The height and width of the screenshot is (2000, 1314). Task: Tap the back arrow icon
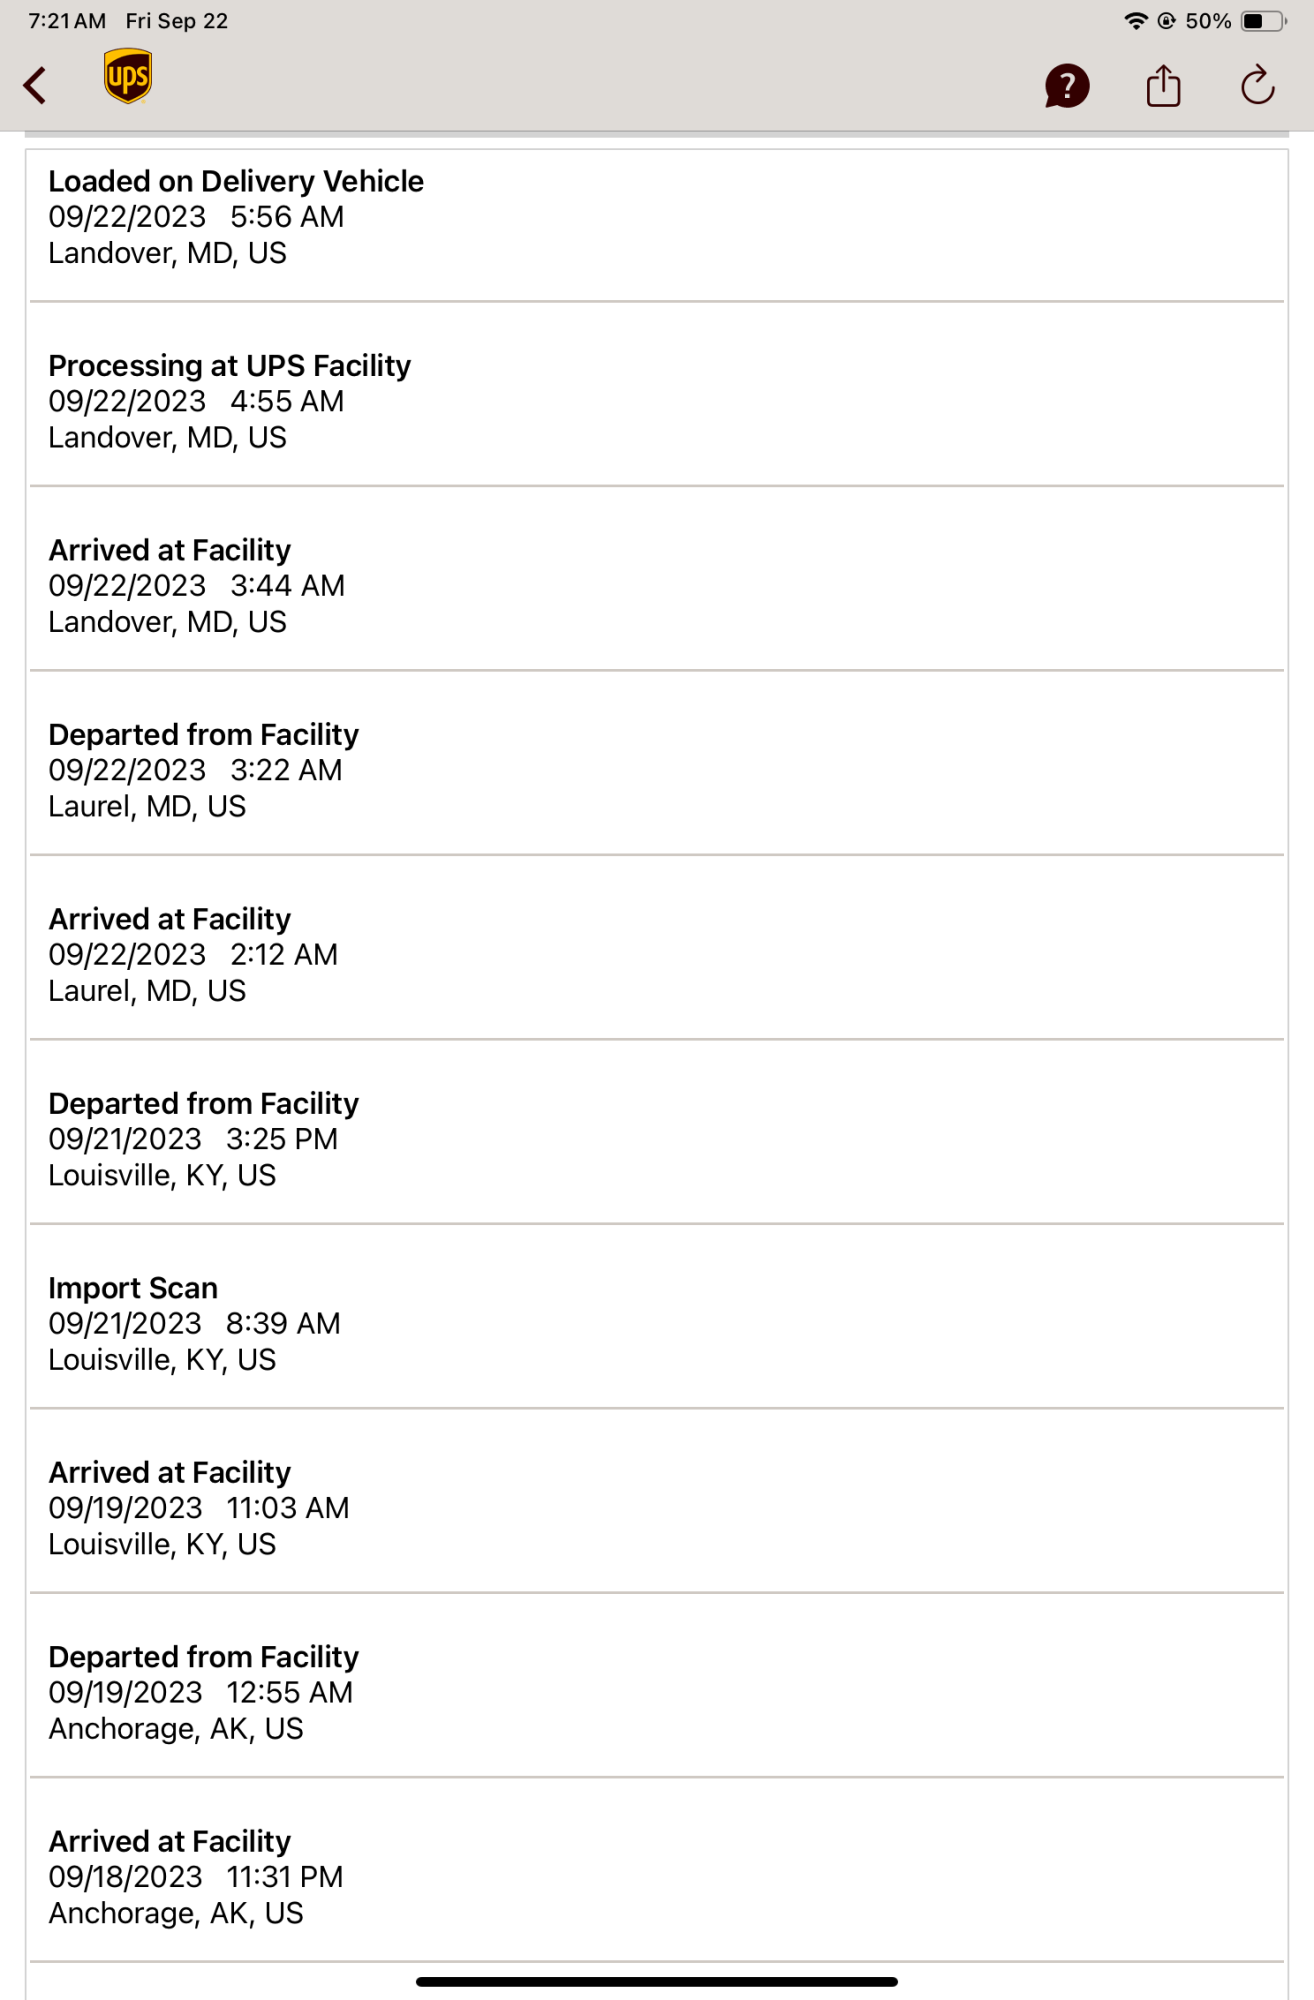[x=35, y=85]
